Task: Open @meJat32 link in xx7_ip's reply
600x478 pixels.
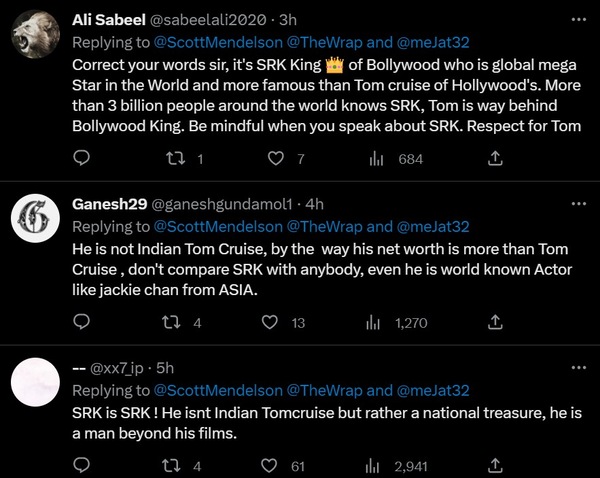Action: pyautogui.click(x=432, y=390)
